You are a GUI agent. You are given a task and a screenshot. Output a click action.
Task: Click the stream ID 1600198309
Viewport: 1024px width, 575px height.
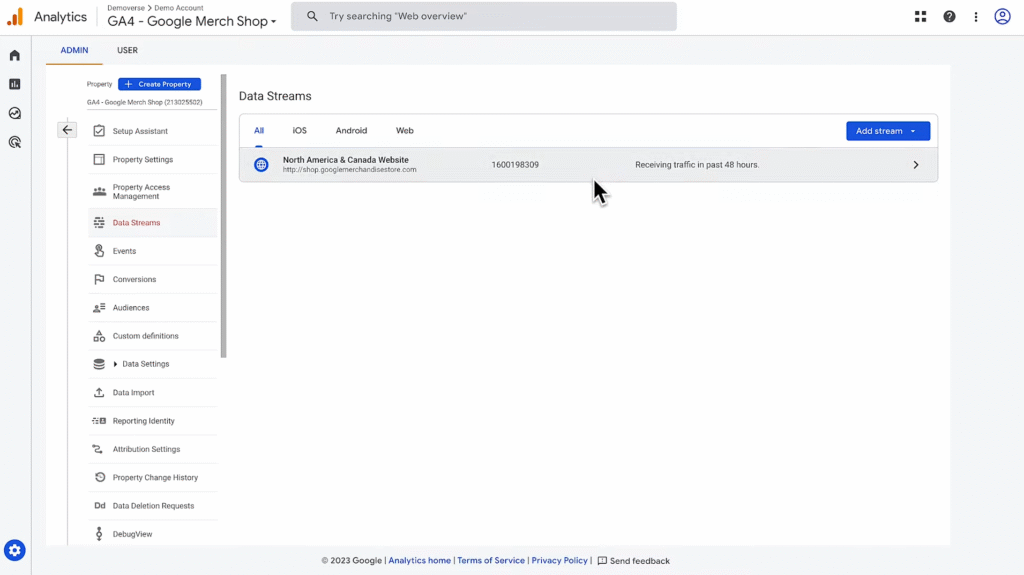point(515,165)
